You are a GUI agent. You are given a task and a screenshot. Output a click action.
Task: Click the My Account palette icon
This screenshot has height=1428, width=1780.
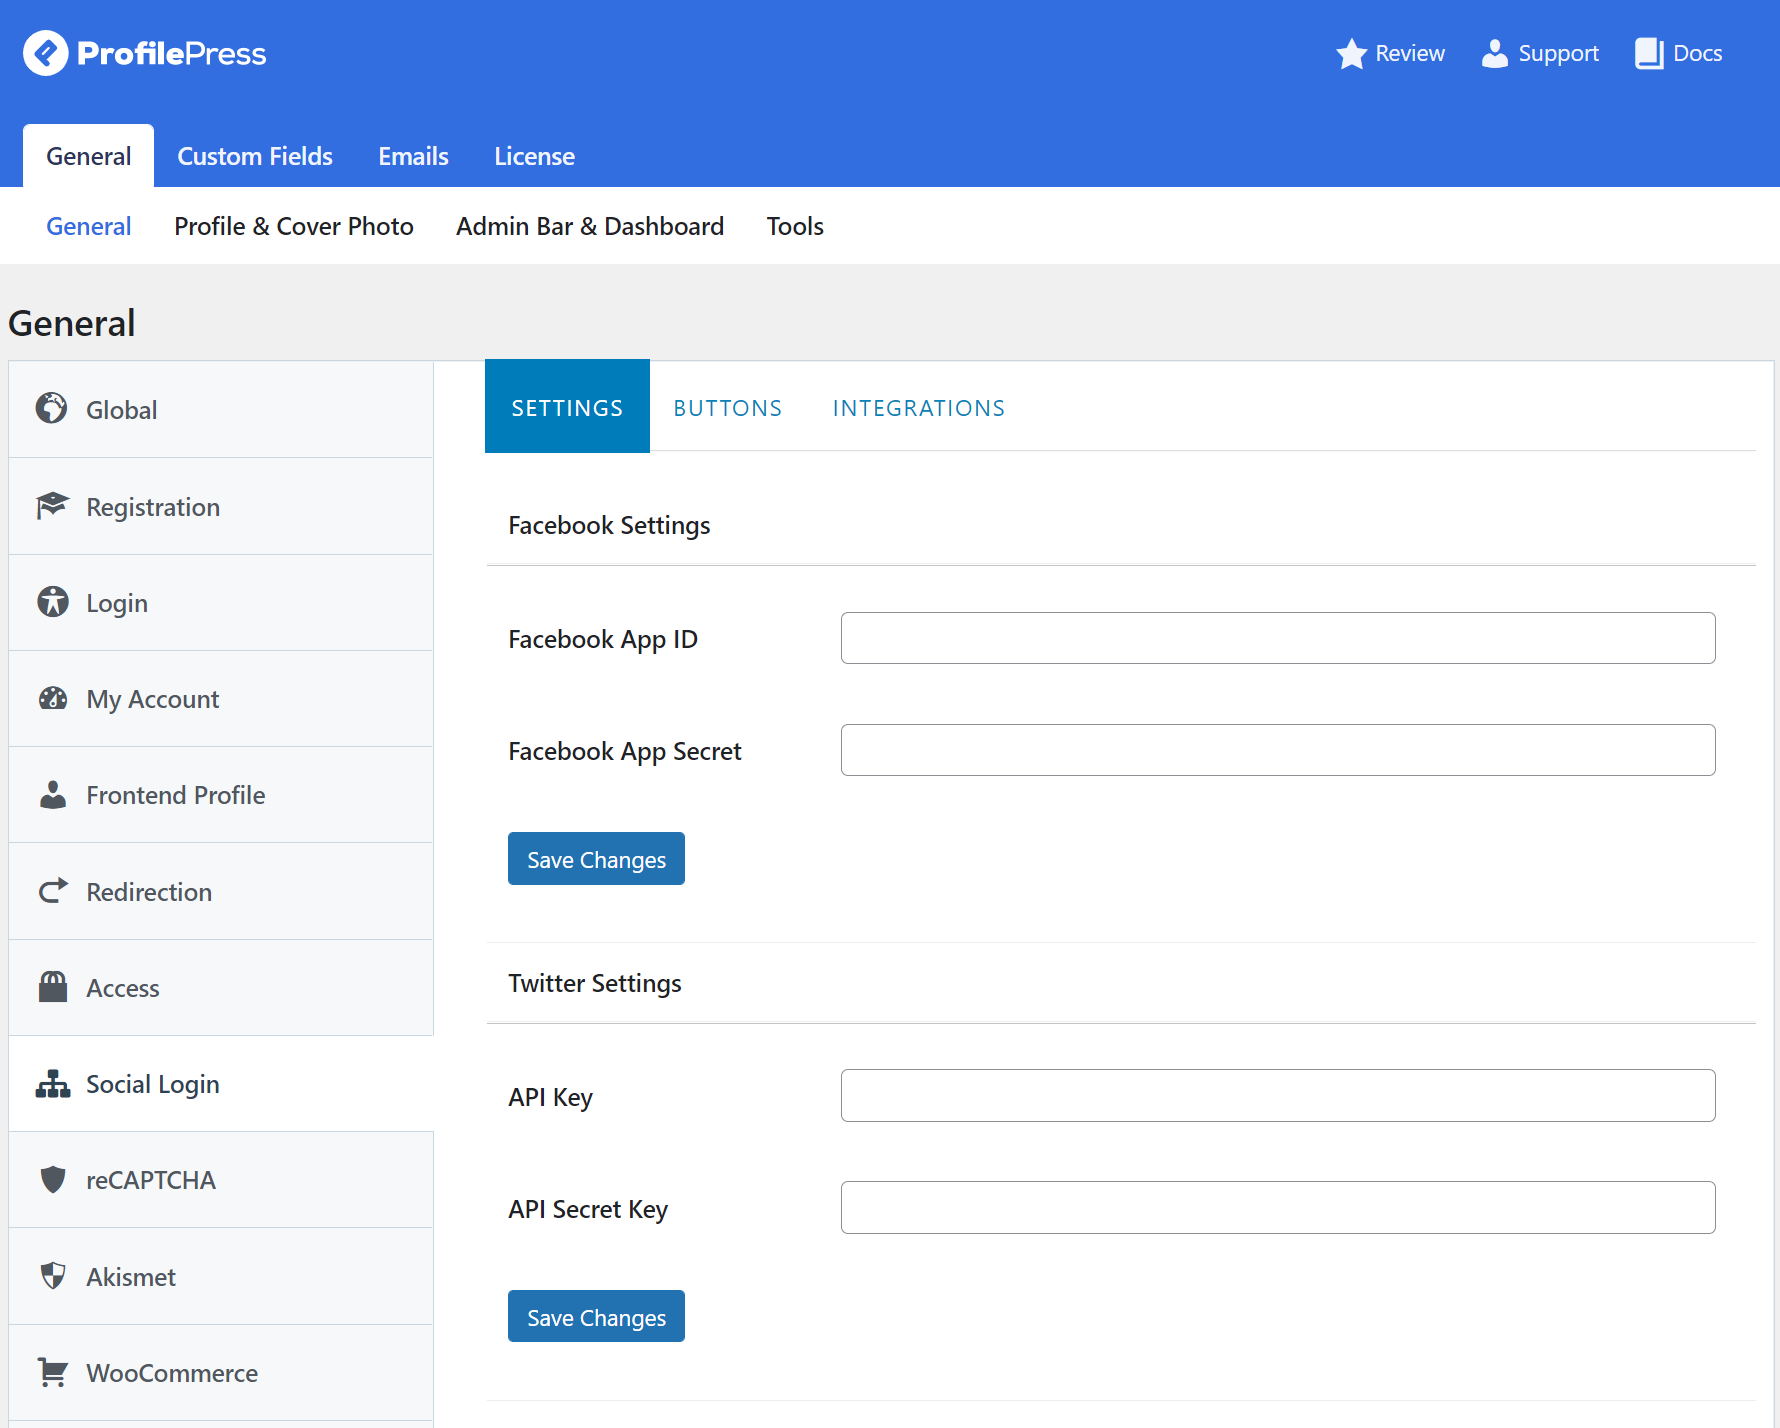53,698
